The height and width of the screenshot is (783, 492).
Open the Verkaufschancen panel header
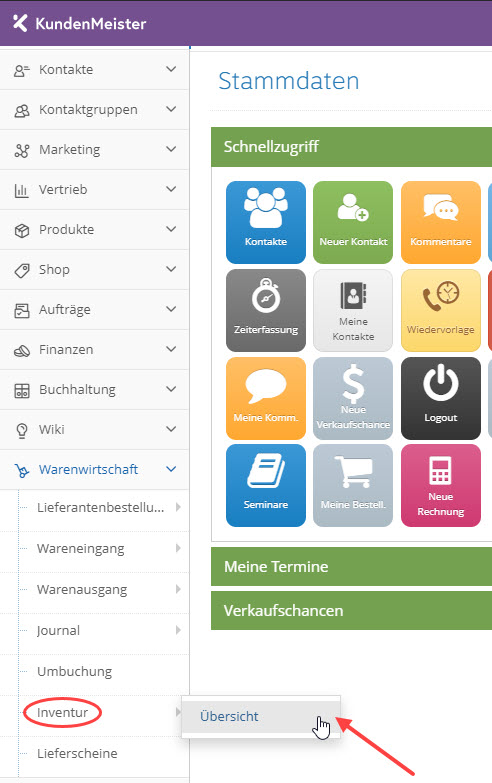351,610
